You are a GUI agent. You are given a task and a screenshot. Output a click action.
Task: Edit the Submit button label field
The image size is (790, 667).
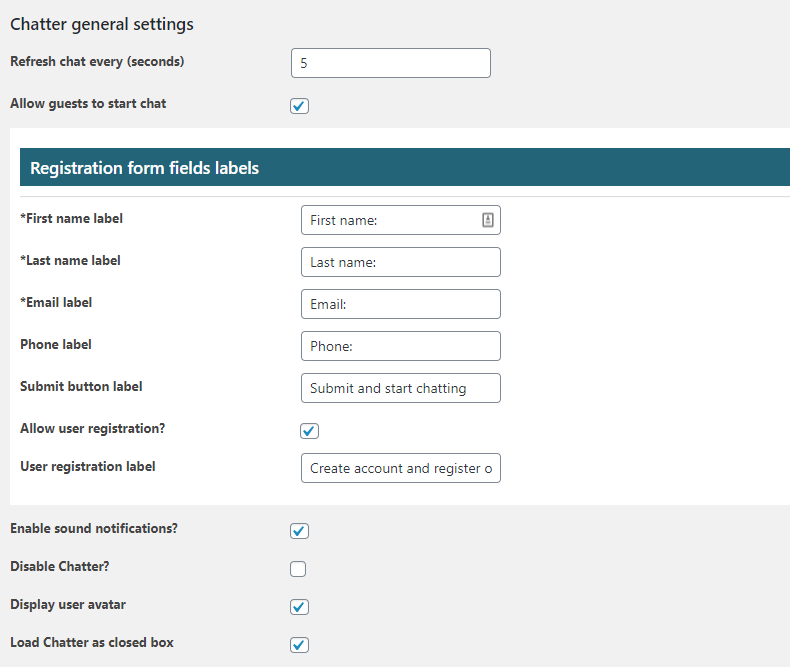401,388
